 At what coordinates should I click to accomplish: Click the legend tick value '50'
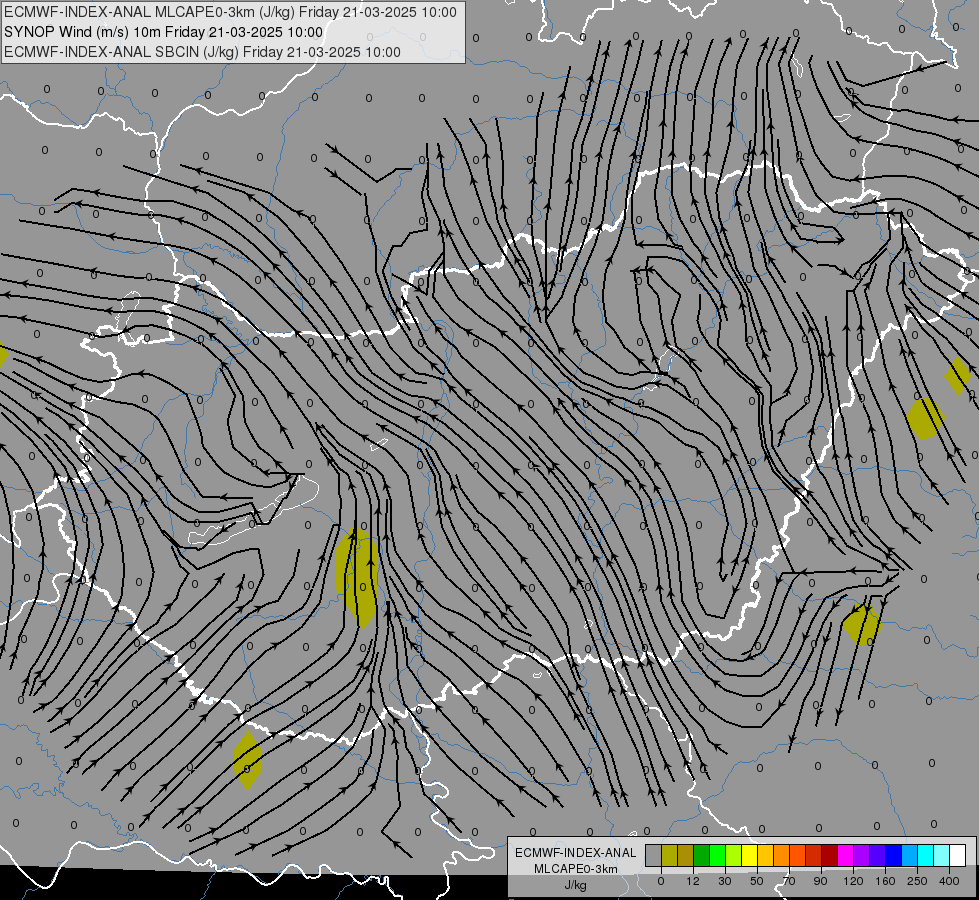757,881
